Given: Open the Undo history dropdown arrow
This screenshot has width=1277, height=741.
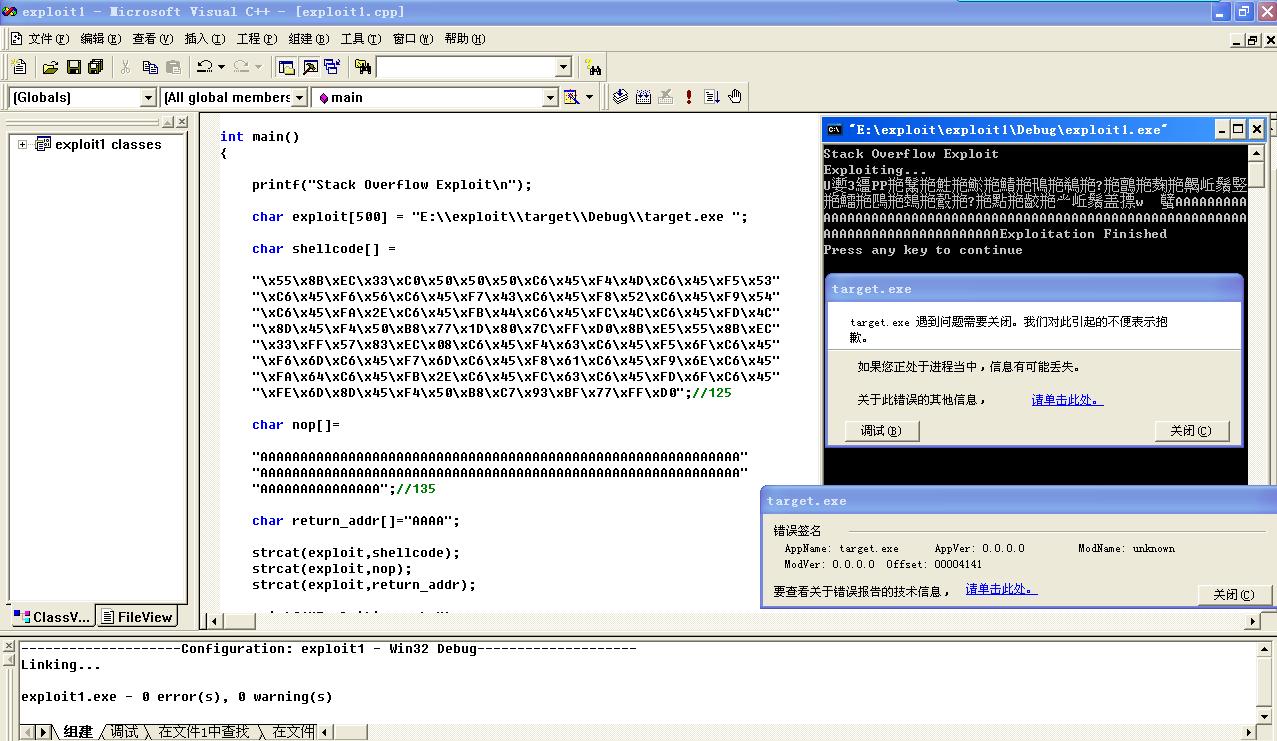Looking at the screenshot, I should pos(221,67).
